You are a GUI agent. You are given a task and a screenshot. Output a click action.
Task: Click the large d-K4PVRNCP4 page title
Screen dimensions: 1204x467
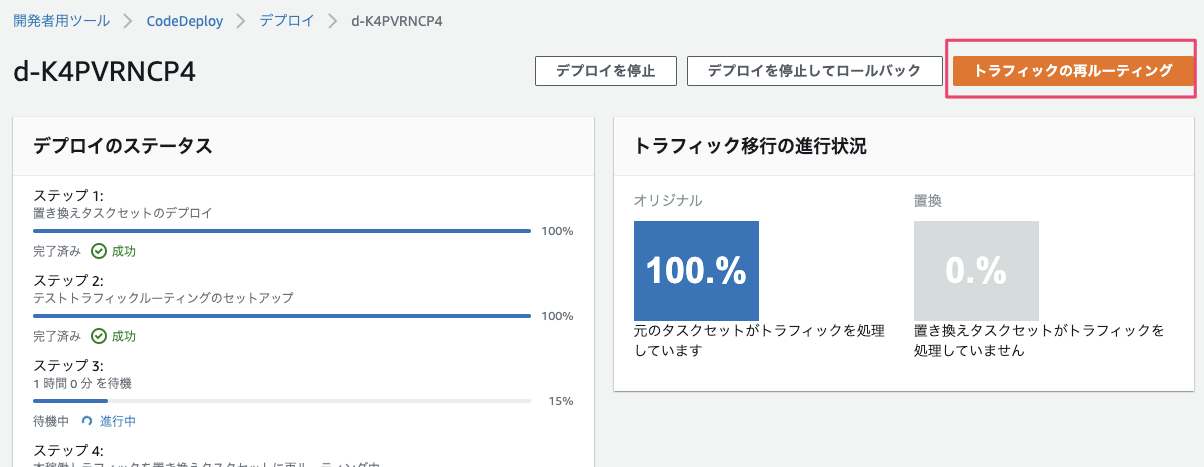pos(105,73)
